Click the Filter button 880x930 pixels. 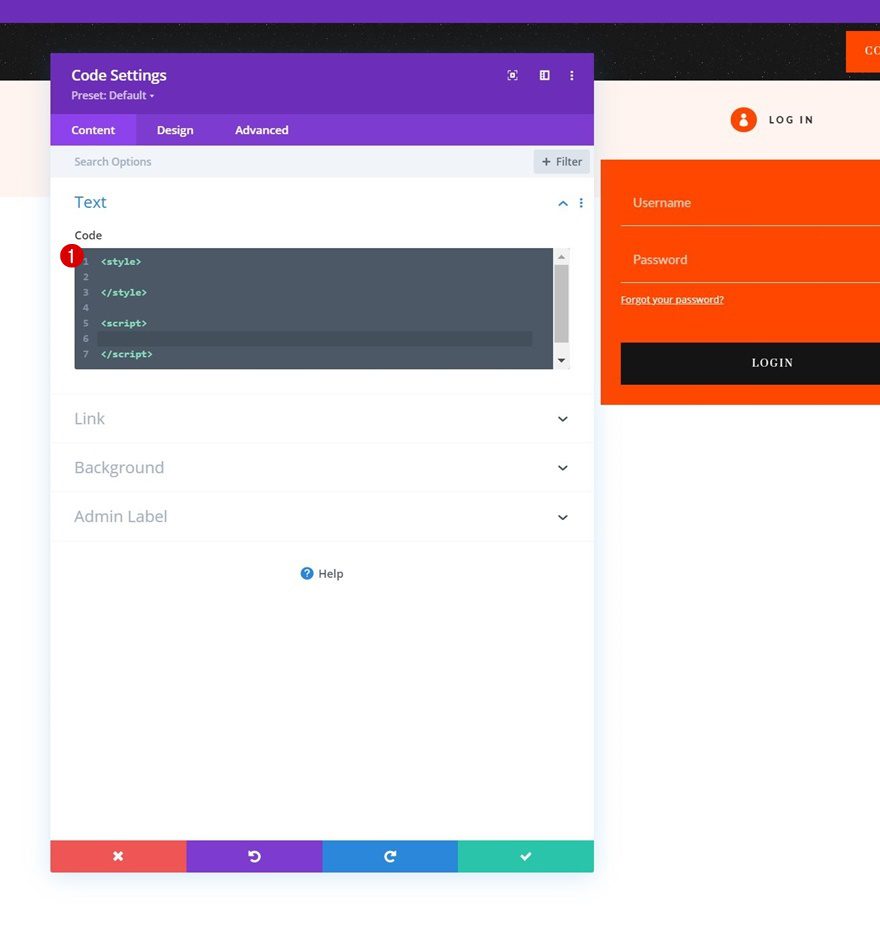pyautogui.click(x=561, y=161)
